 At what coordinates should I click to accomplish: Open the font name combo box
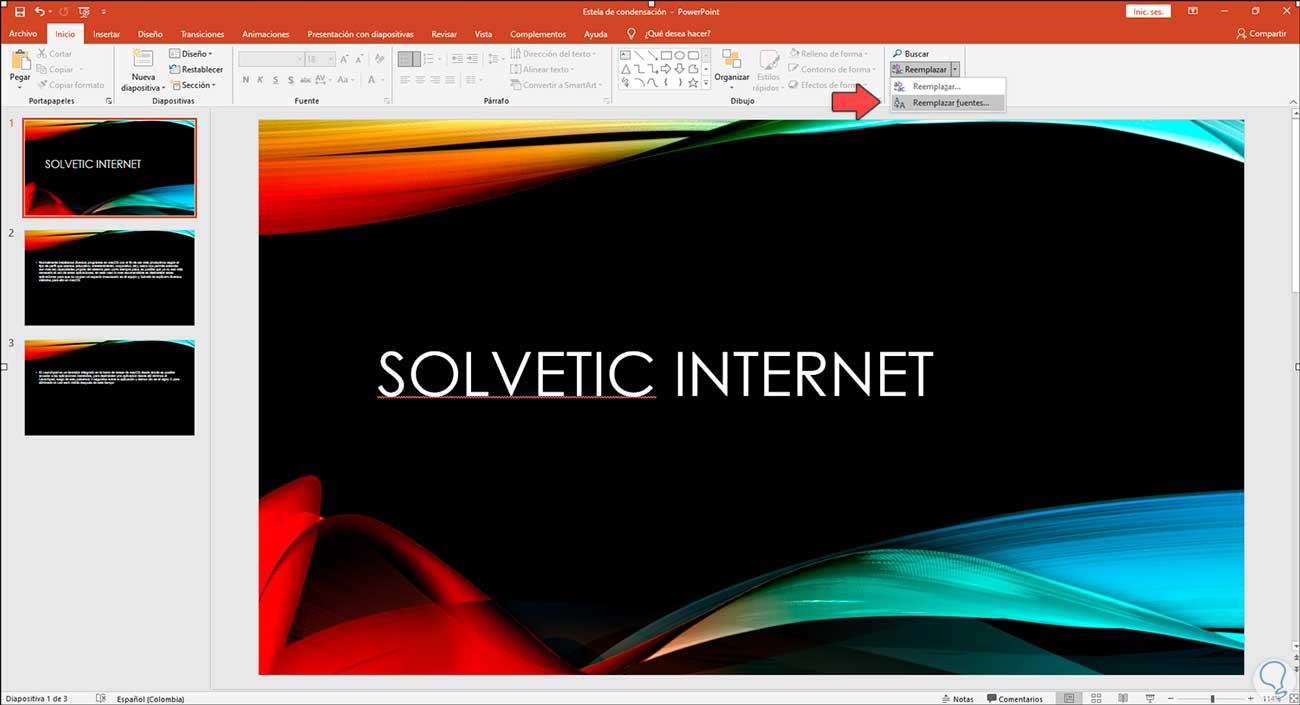click(x=270, y=59)
